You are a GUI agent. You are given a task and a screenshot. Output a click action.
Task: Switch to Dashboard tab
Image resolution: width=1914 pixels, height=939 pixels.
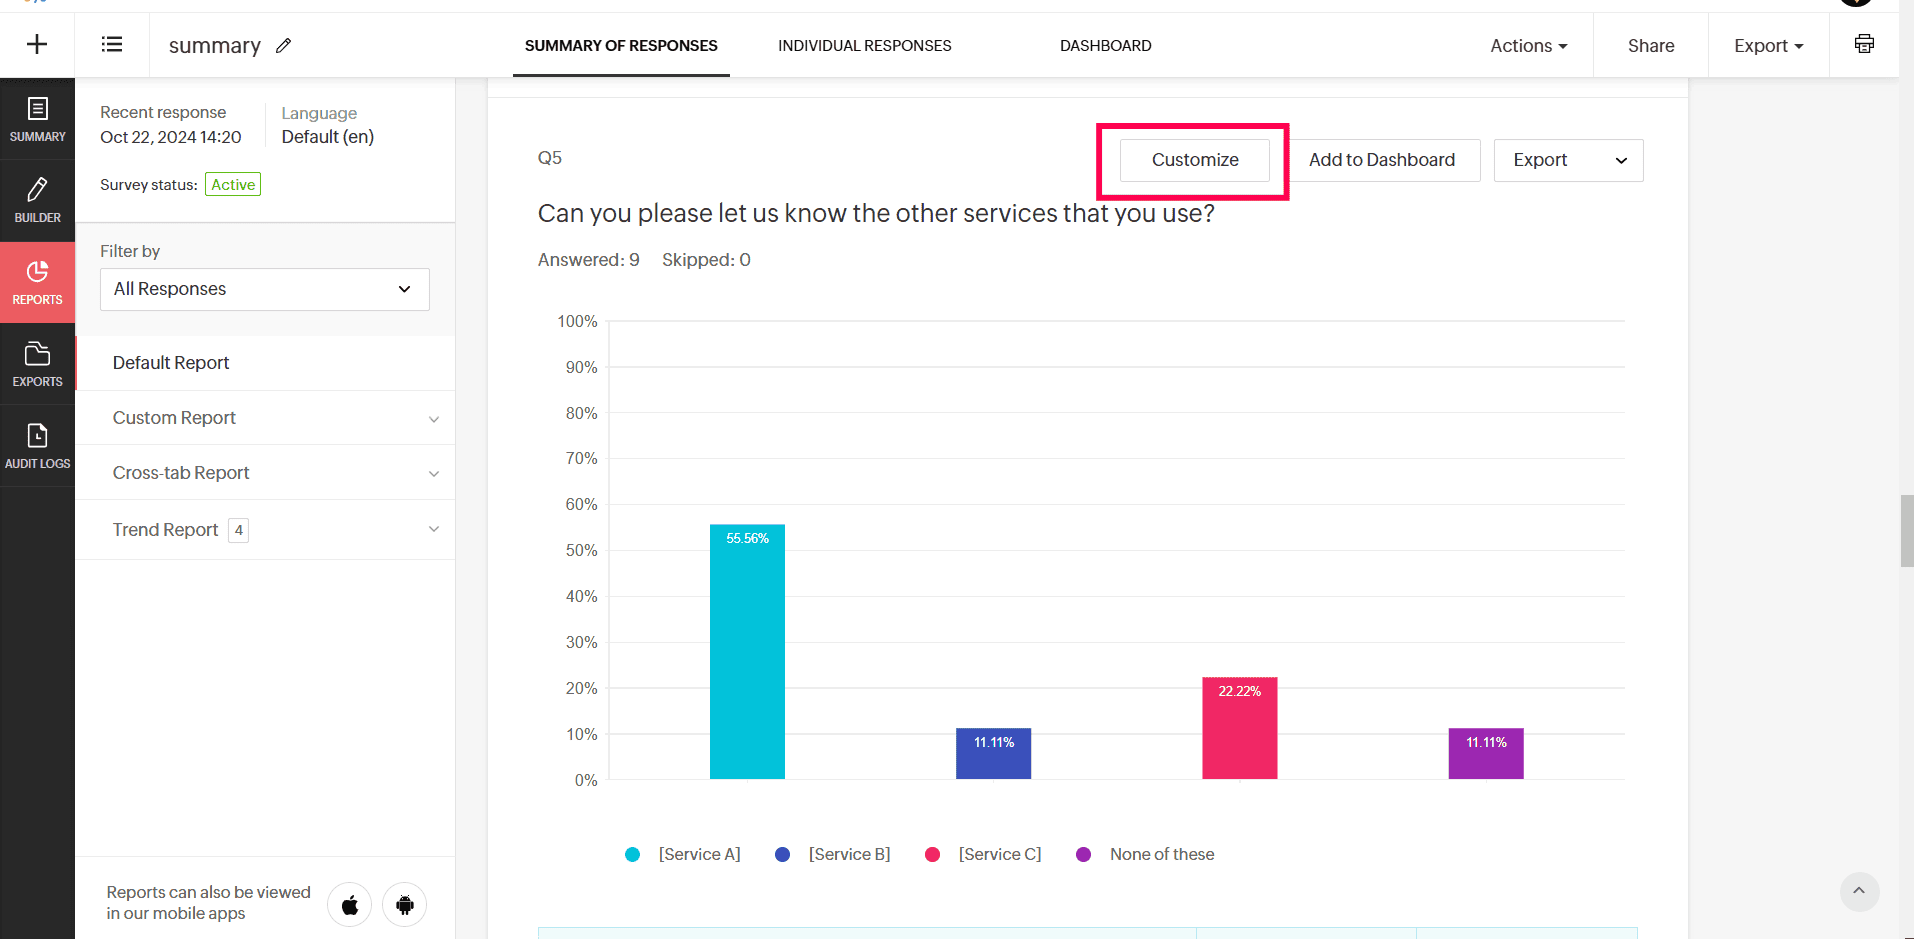(1106, 46)
